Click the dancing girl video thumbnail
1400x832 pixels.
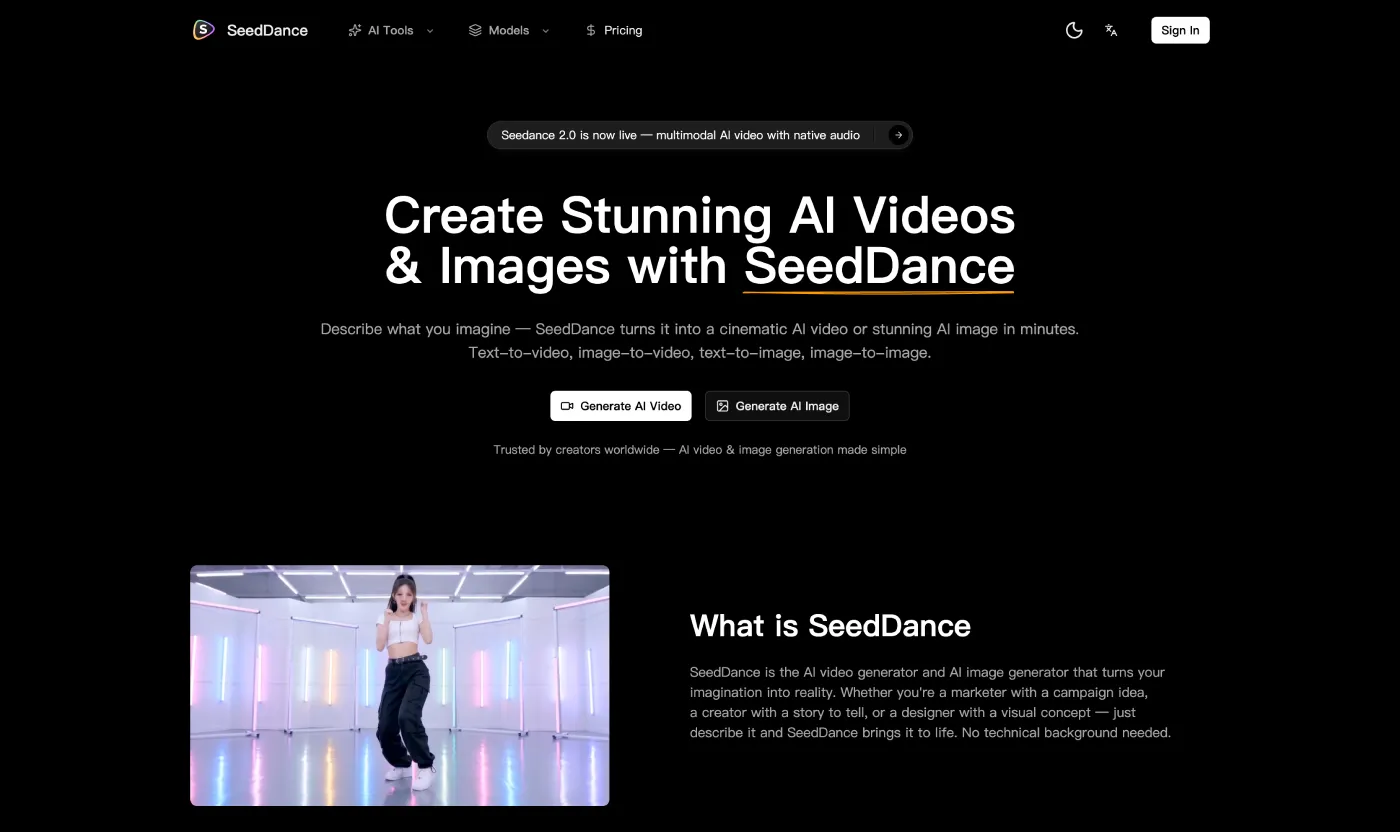tap(399, 685)
